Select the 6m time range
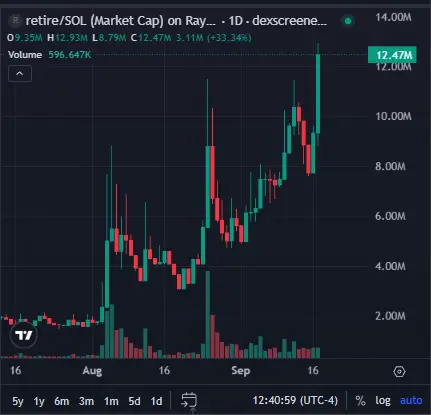 click(62, 401)
